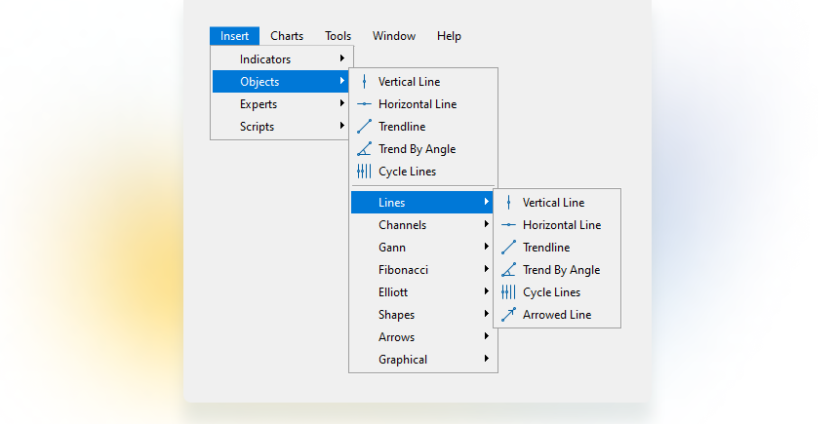Select Trend By Angle icon in Objects submenu

pos(364,149)
